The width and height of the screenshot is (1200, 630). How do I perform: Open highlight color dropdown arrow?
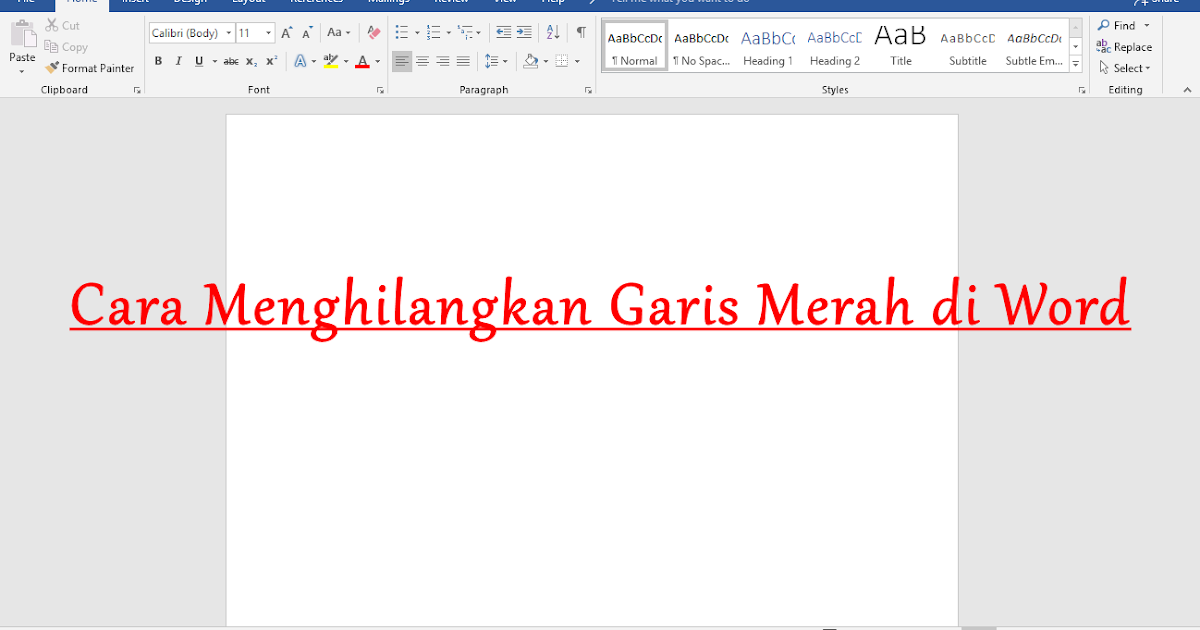tap(346, 61)
